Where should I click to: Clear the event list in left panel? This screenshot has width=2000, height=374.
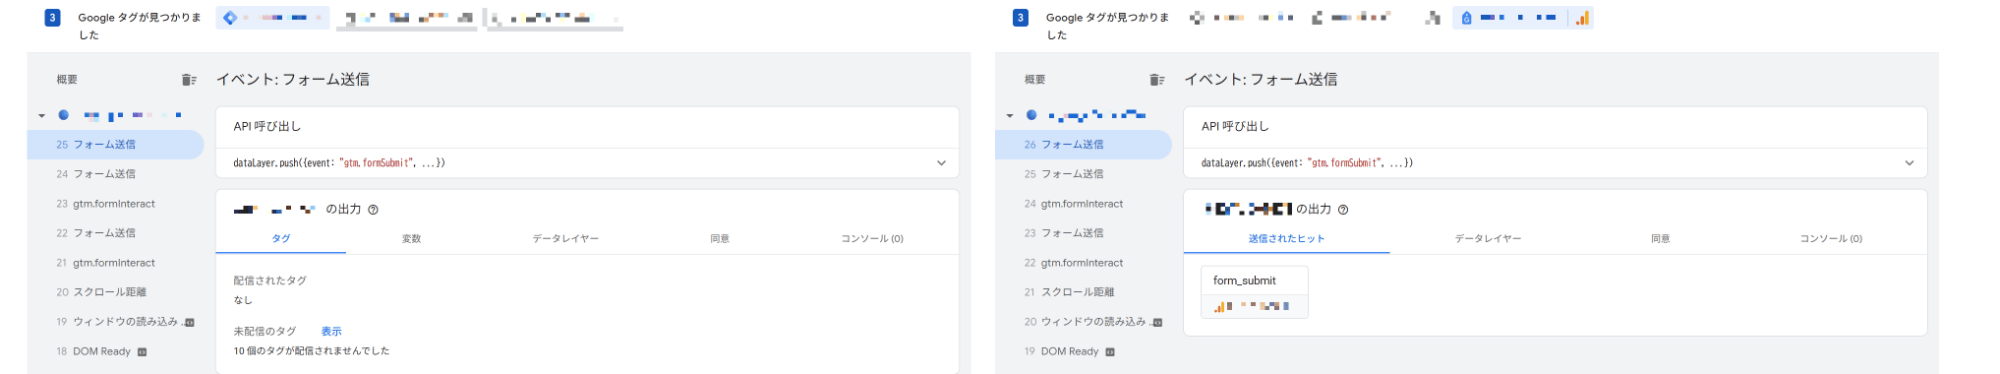[x=188, y=80]
